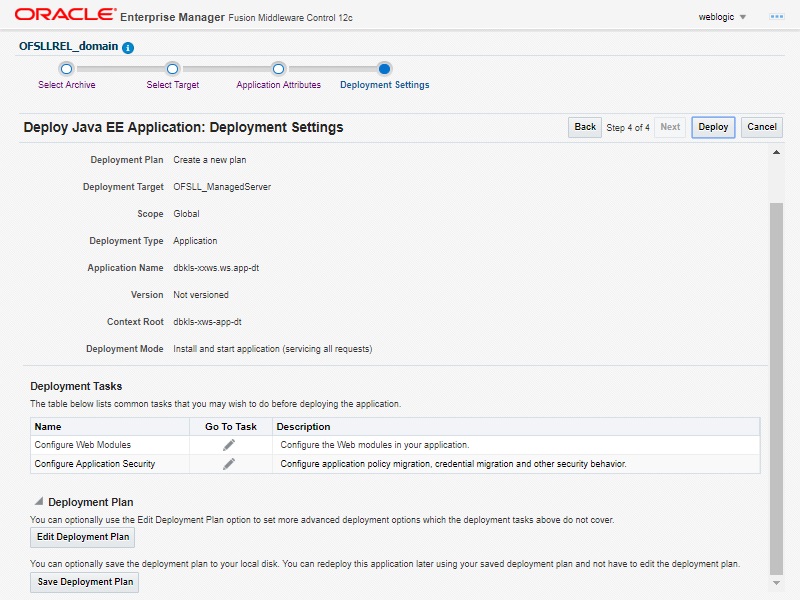Go to Select Target step circle
The image size is (800, 600).
pyautogui.click(x=172, y=68)
